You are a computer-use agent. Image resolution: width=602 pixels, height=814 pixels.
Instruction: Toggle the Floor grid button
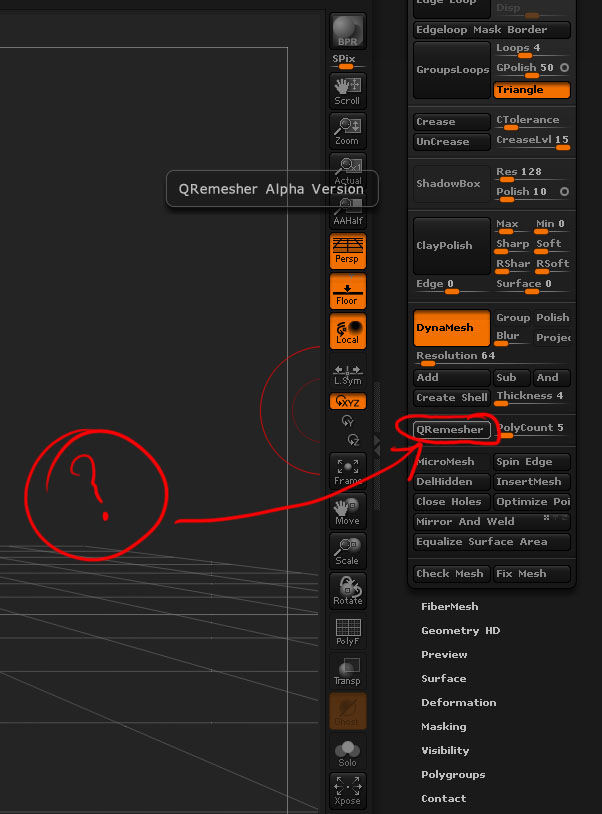pos(348,291)
